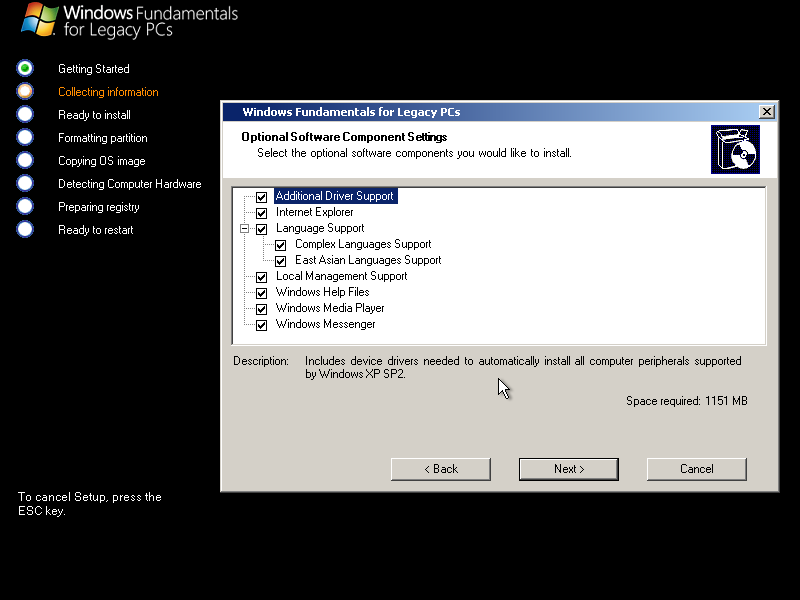Click the green Getting Started step indicator
Image resolution: width=800 pixels, height=600 pixels.
click(25, 68)
